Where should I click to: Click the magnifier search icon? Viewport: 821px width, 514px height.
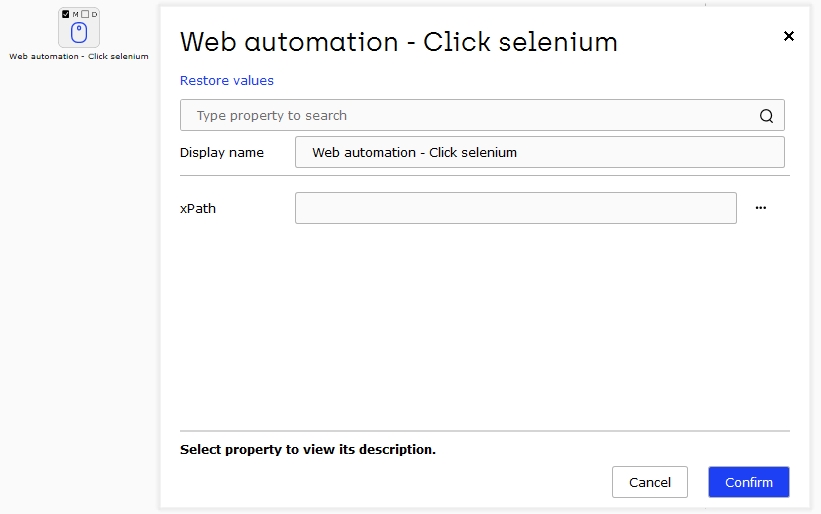766,116
